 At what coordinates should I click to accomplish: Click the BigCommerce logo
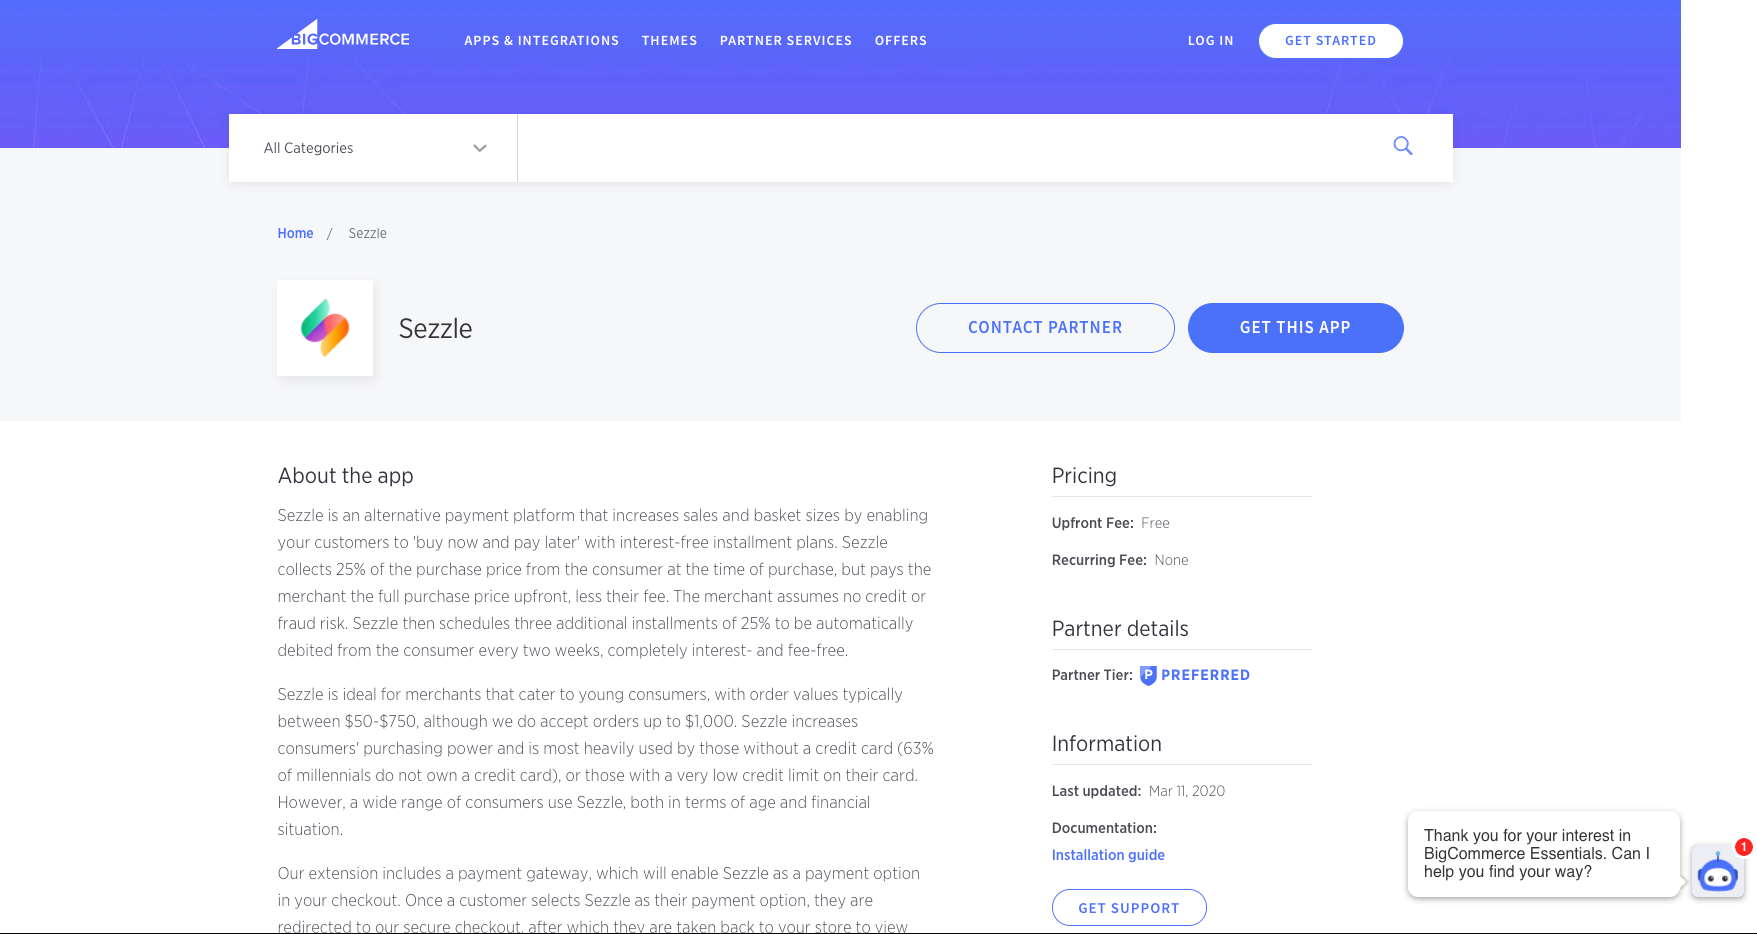click(x=342, y=35)
